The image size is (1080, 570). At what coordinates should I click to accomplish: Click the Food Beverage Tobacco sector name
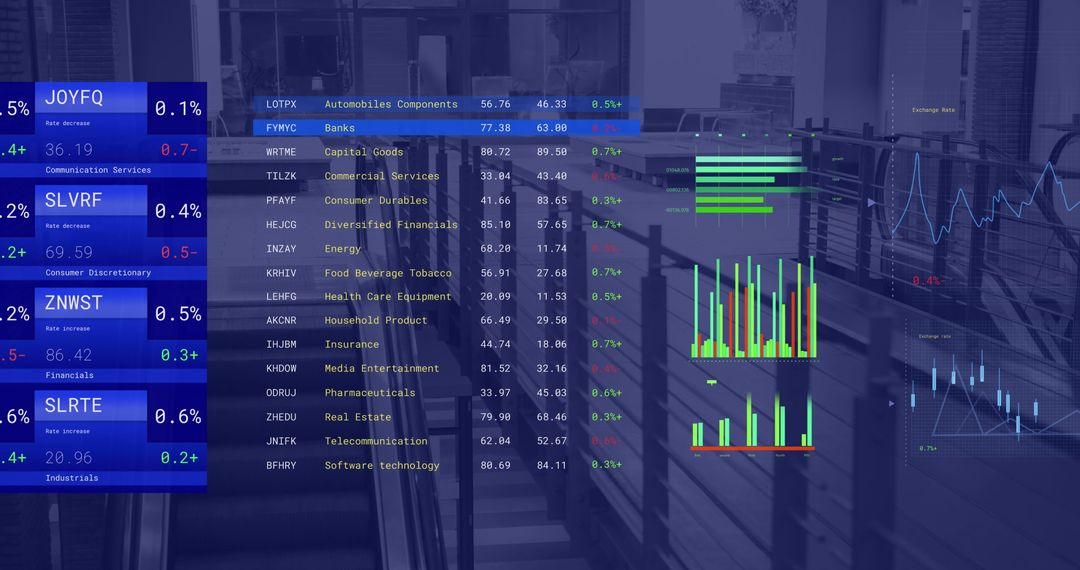click(388, 273)
